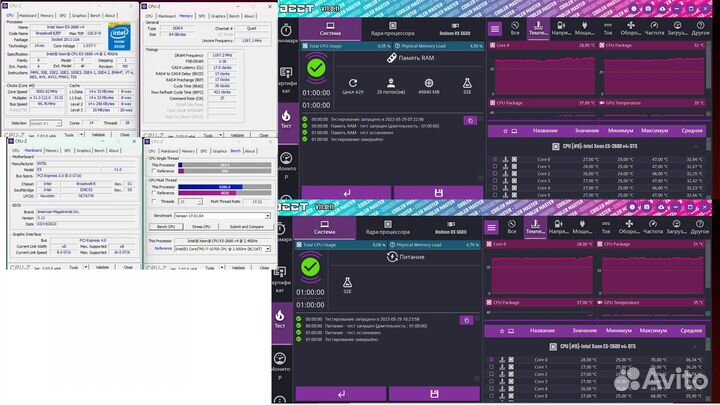Screen dimensions: 720x405
Task: Tick the Core 2 checkbox in RAM-test OCCT table
Action: [x=495, y=174]
